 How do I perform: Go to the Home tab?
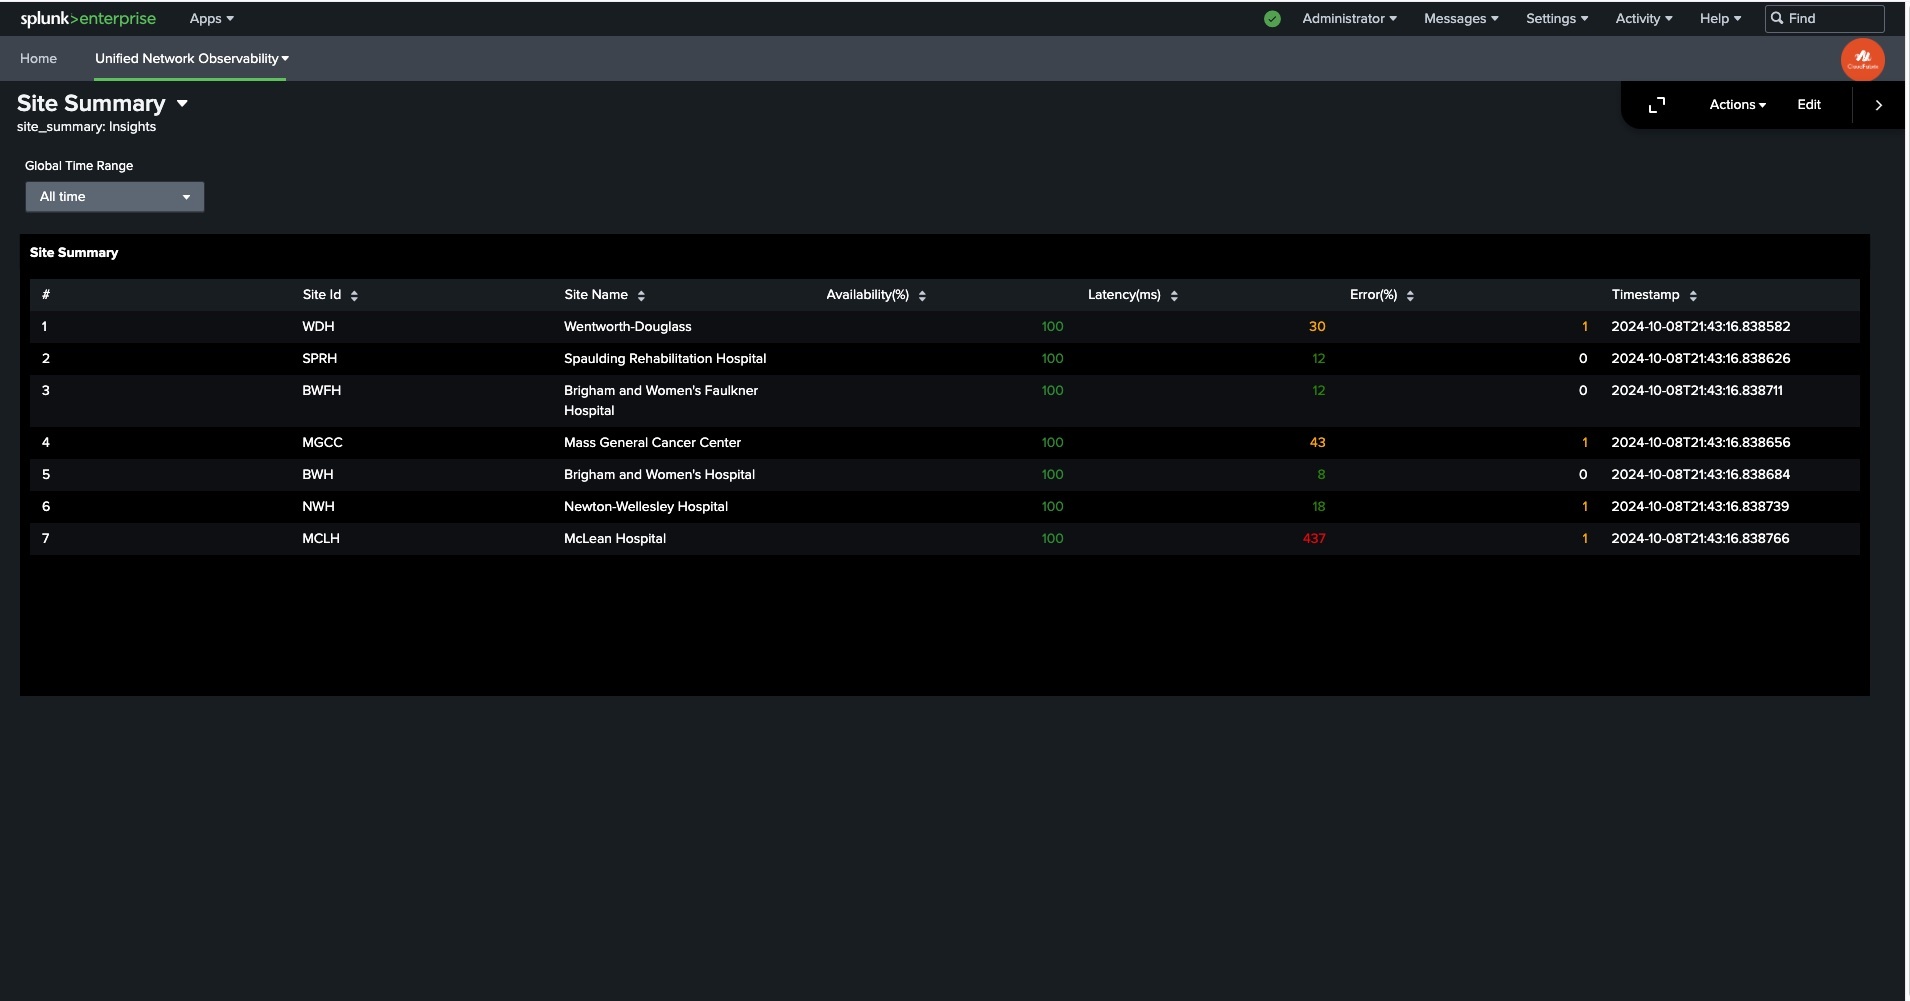point(38,59)
